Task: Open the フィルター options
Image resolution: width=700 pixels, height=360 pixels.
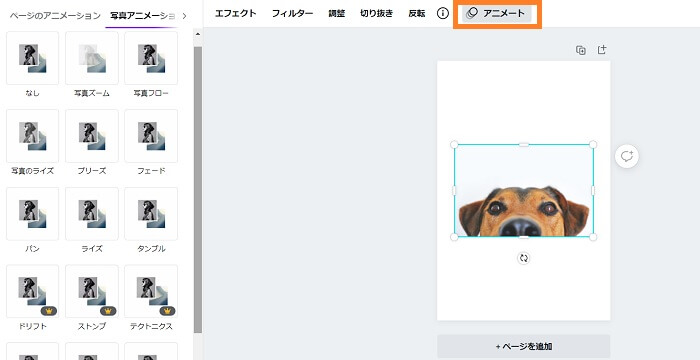Action: [x=292, y=13]
